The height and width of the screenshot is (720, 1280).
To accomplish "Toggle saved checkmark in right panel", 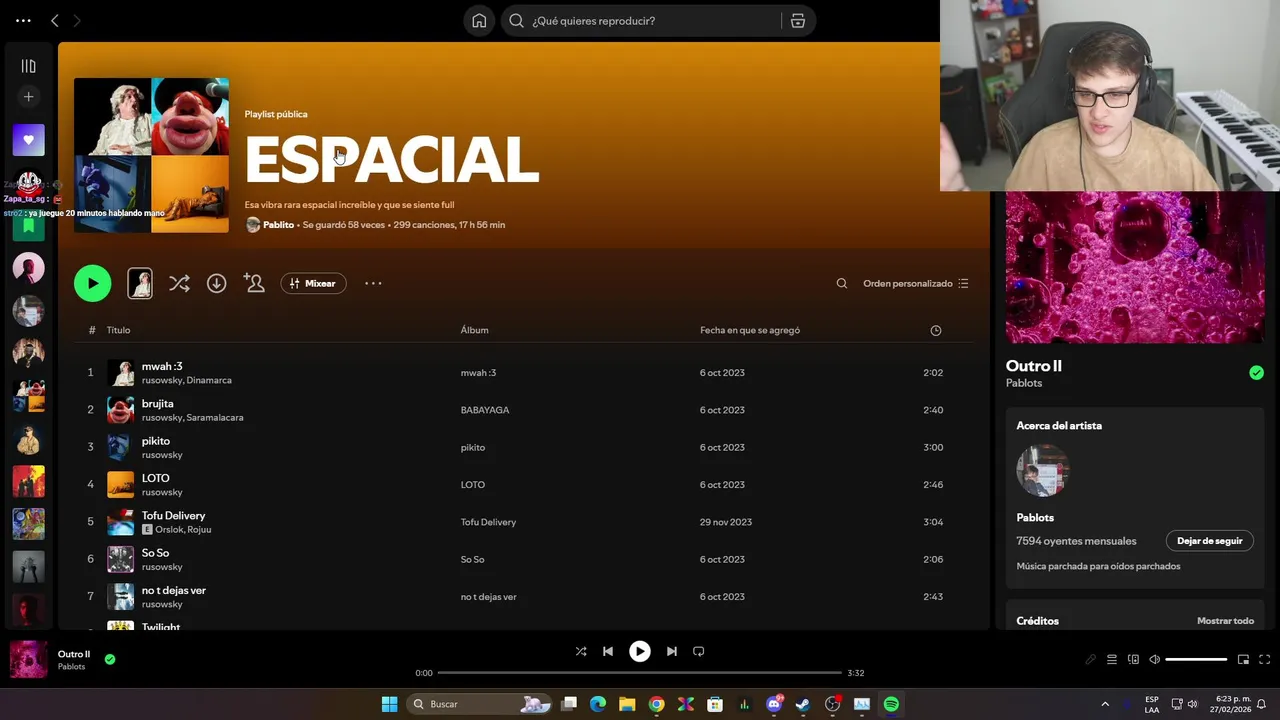I will pyautogui.click(x=1256, y=373).
